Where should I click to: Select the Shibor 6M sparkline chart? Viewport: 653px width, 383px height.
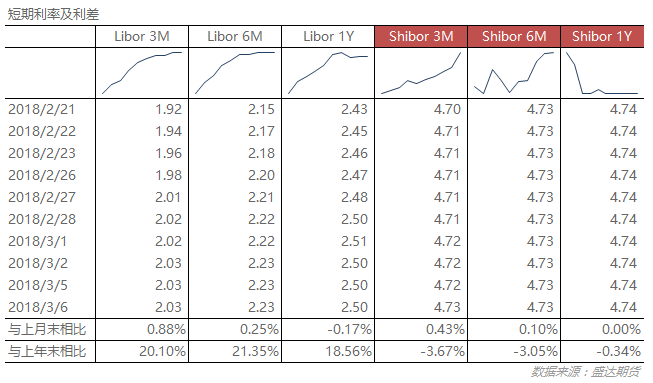tap(514, 73)
